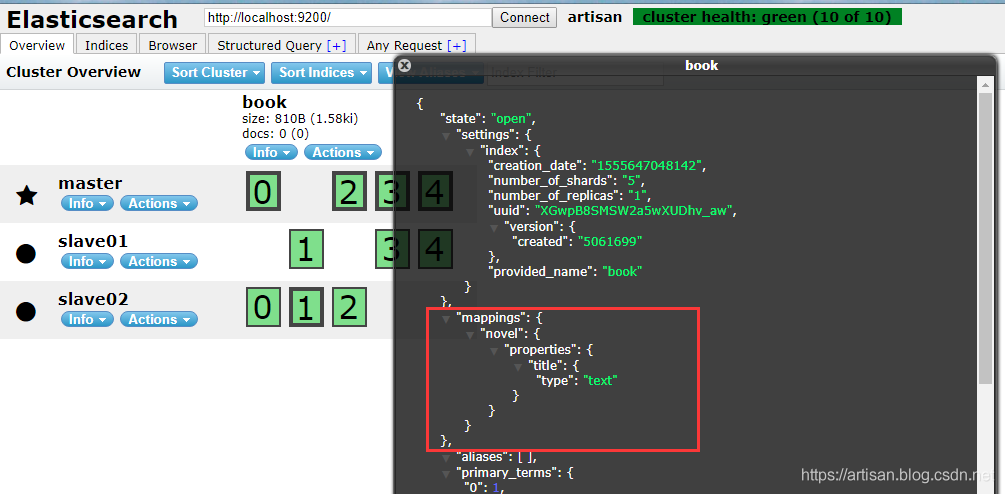The height and width of the screenshot is (494, 1005).
Task: Open the Sort Indices dropdown
Action: [320, 72]
